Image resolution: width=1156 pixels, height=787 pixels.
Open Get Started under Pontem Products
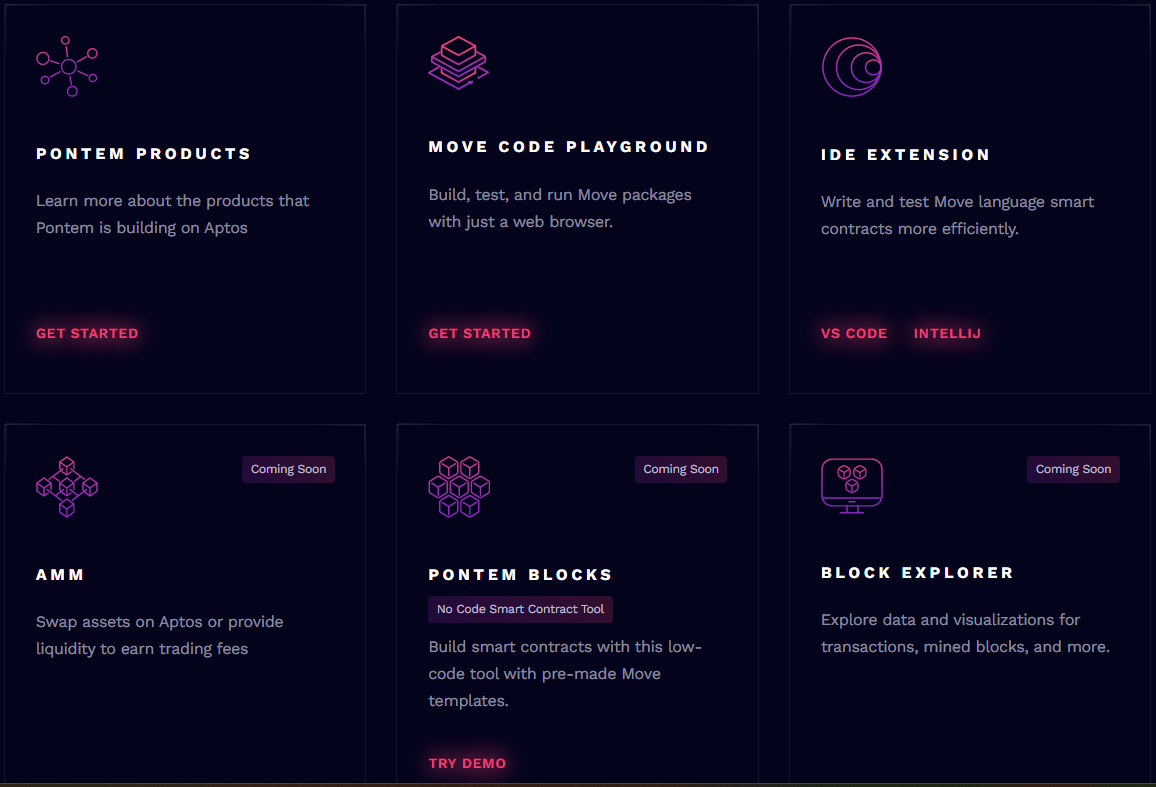click(87, 333)
